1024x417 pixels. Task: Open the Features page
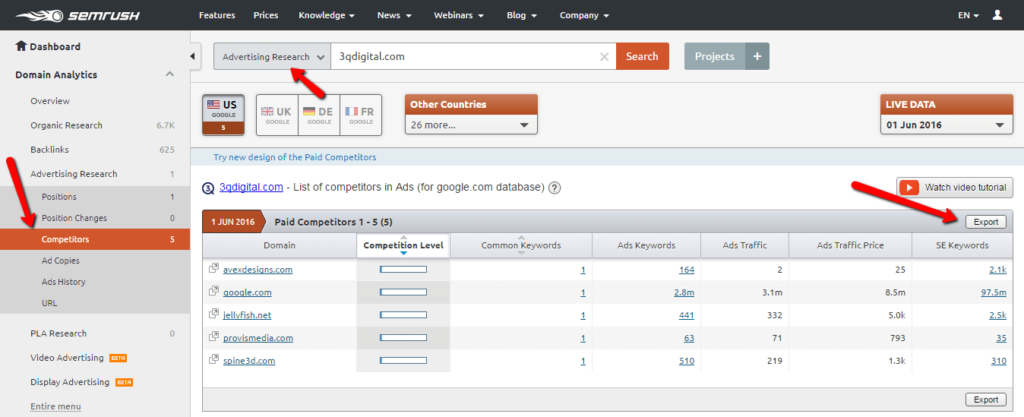pyautogui.click(x=217, y=15)
